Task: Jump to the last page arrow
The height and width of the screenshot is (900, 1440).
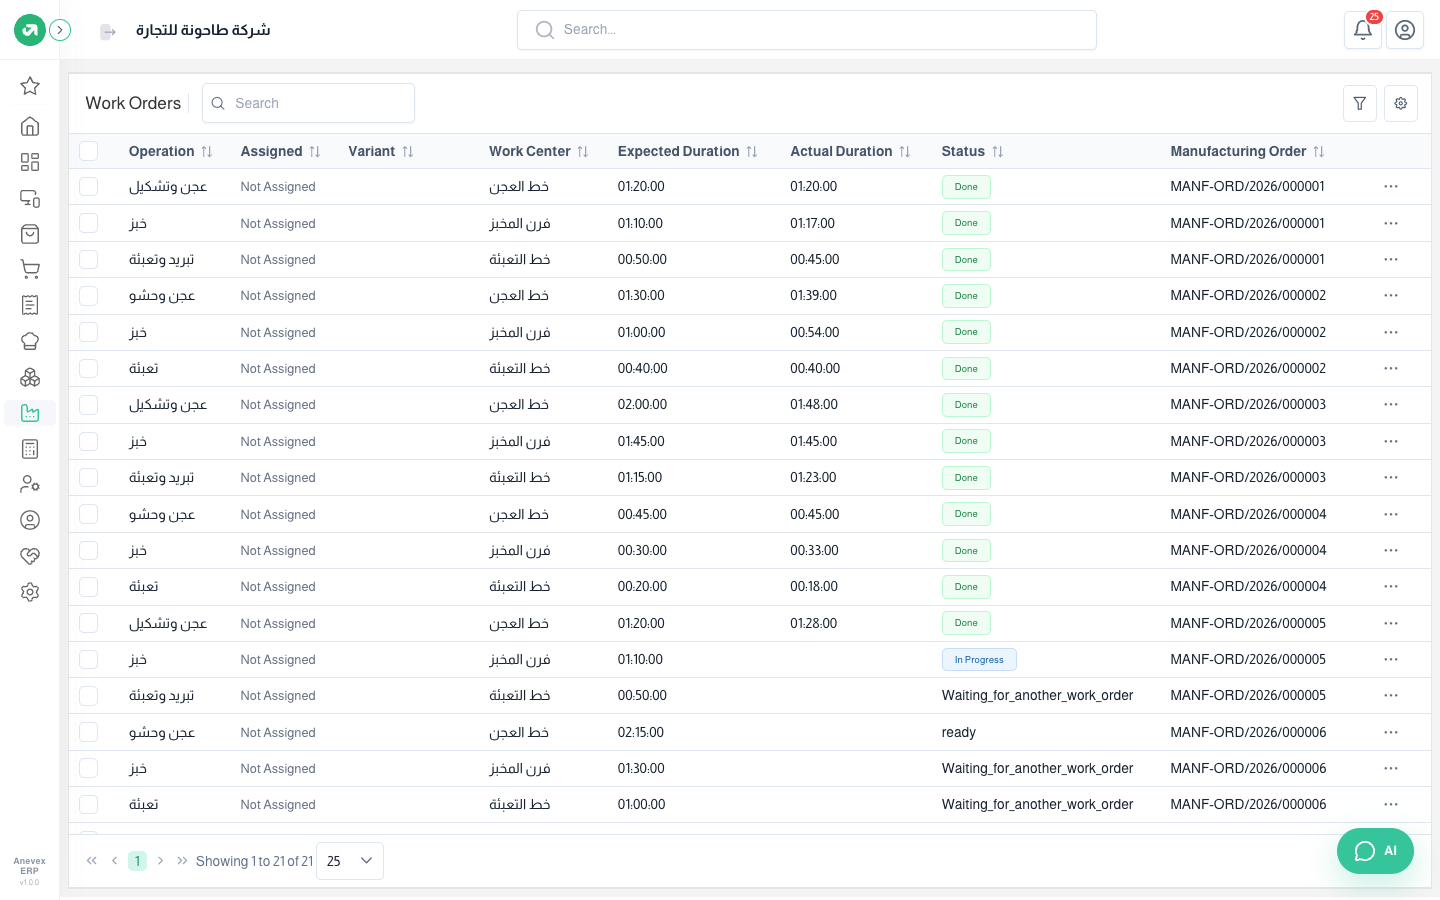Action: point(182,861)
